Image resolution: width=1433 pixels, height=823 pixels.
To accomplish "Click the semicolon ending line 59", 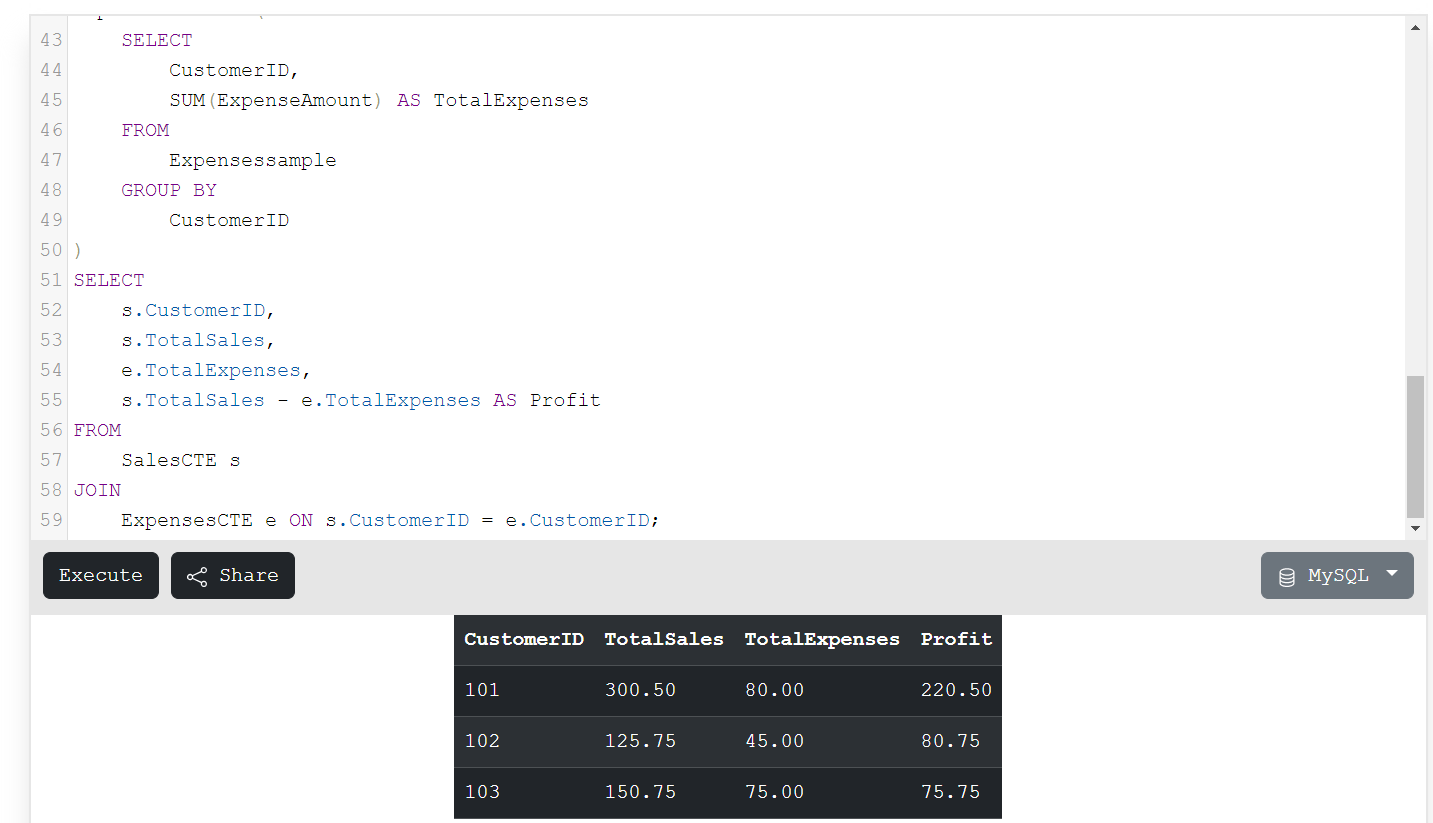I will point(653,520).
